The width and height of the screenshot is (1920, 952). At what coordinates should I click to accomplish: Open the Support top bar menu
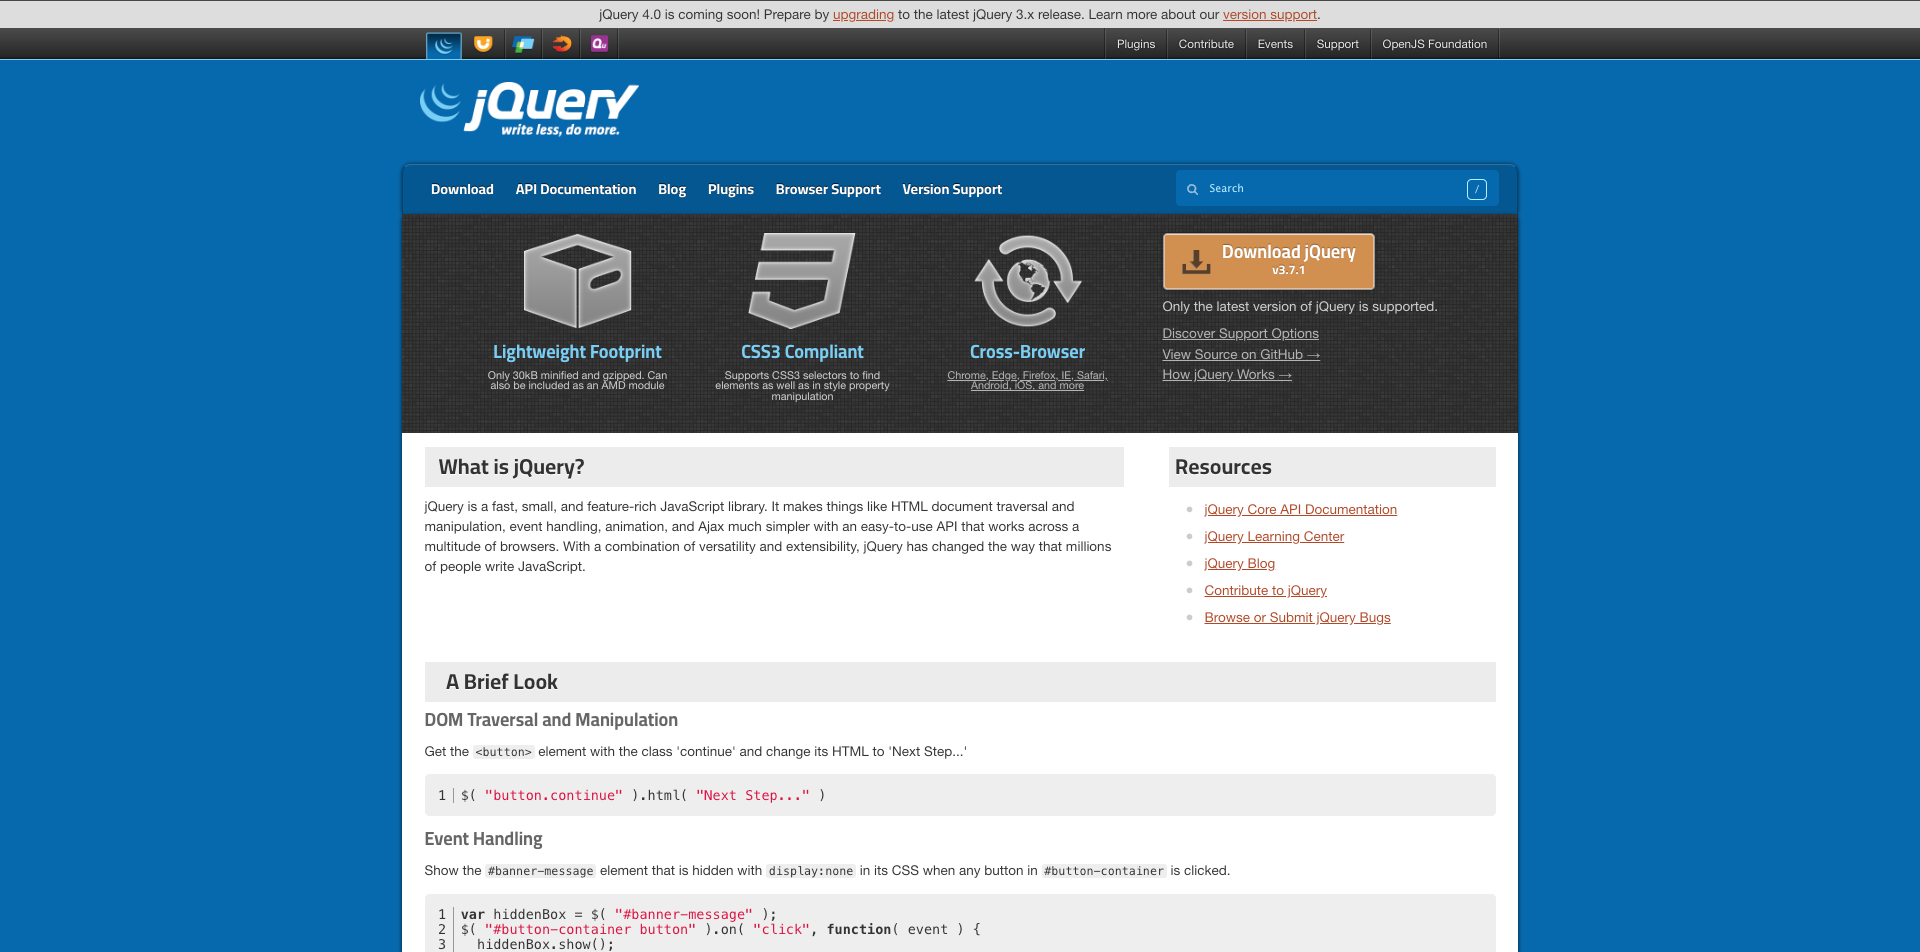pos(1337,44)
